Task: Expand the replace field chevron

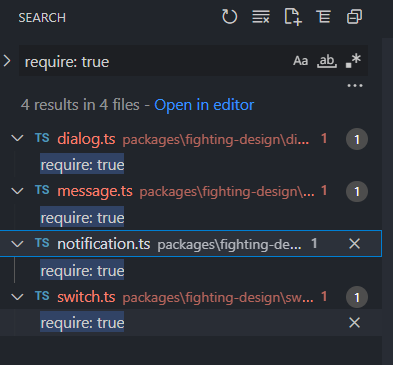Action: click(7, 61)
